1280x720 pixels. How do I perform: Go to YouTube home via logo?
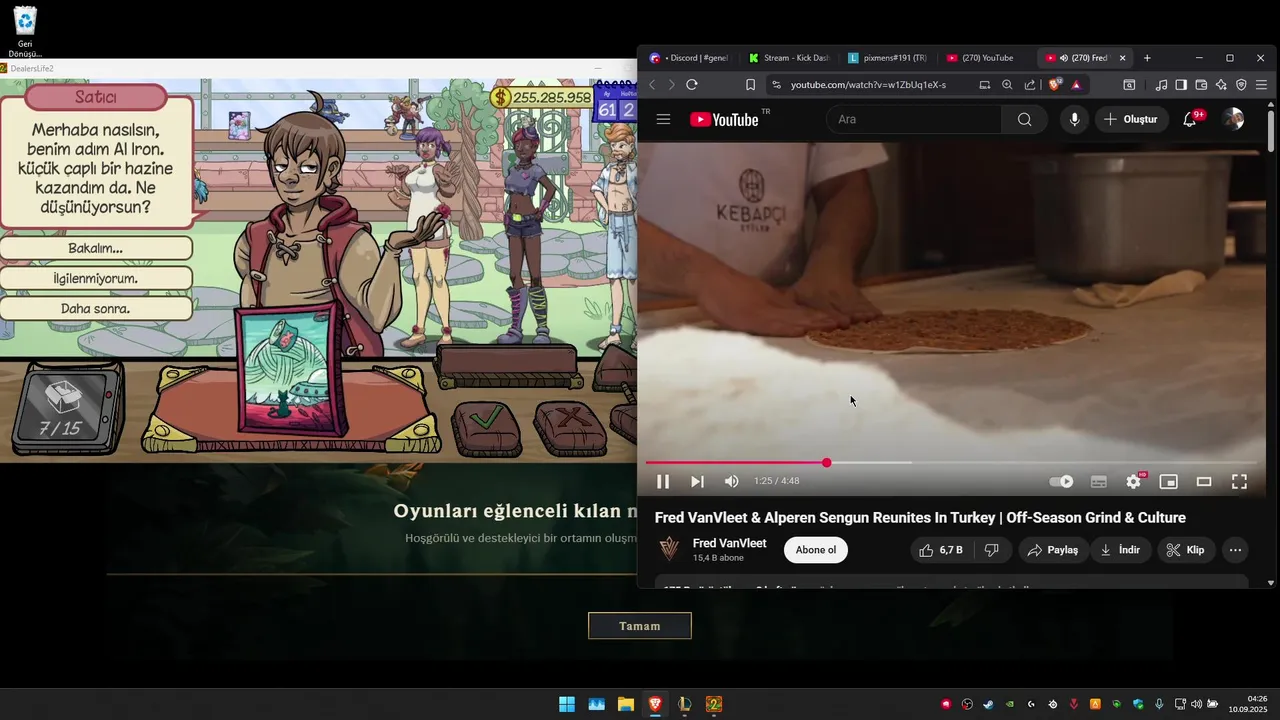pyautogui.click(x=724, y=119)
